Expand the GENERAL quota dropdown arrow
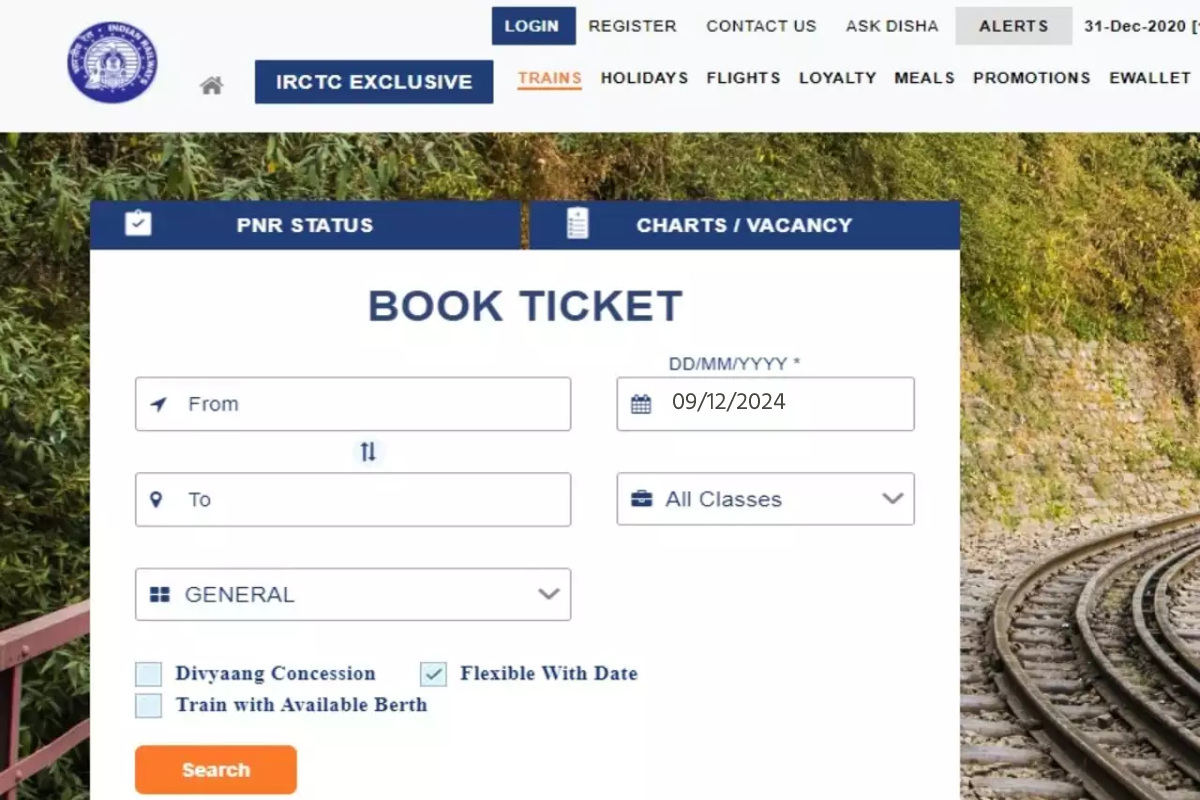1200x800 pixels. [x=548, y=594]
